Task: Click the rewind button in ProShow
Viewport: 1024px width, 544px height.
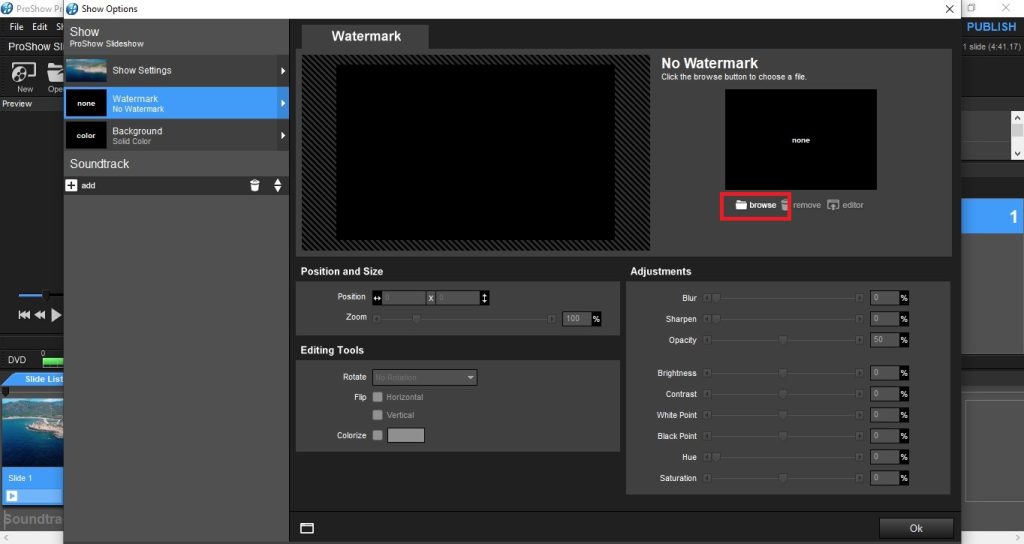Action: tap(40, 315)
